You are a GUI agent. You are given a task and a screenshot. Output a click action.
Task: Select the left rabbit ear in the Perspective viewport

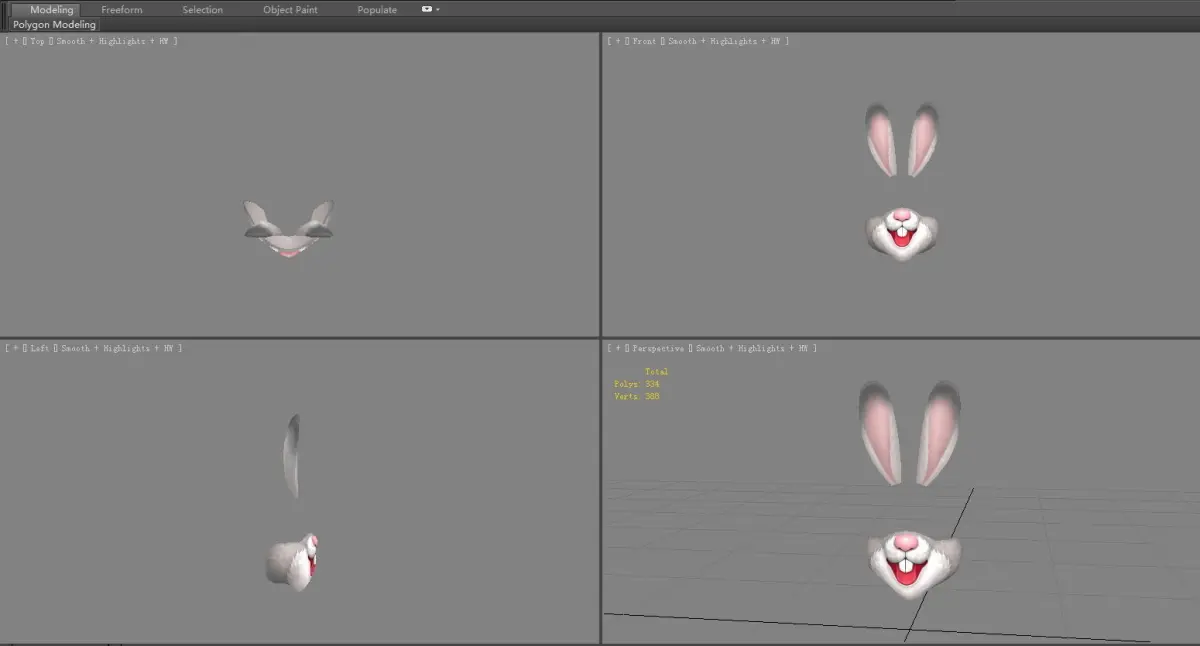(881, 432)
